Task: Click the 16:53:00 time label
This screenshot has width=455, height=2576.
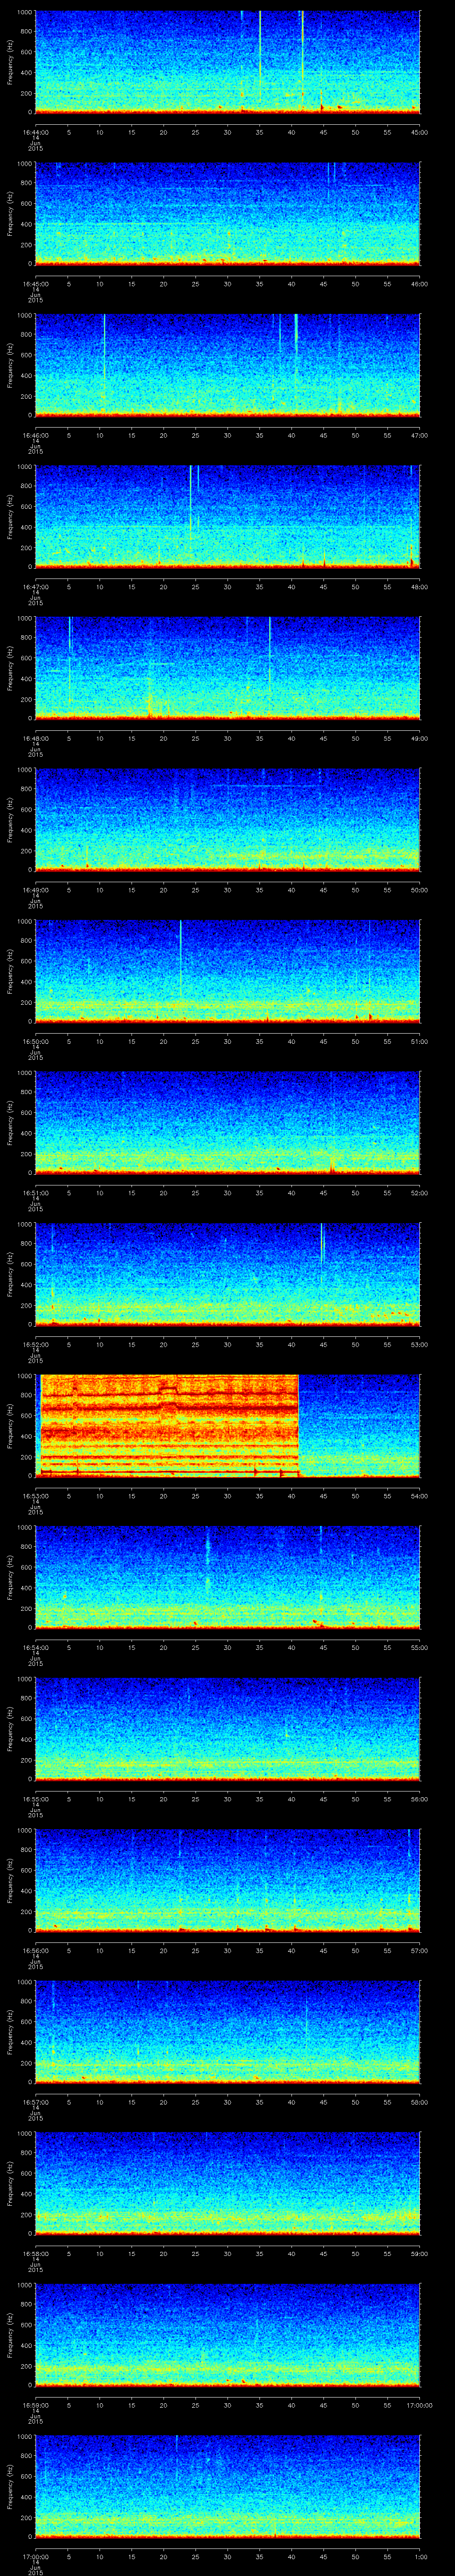Action: point(35,1496)
